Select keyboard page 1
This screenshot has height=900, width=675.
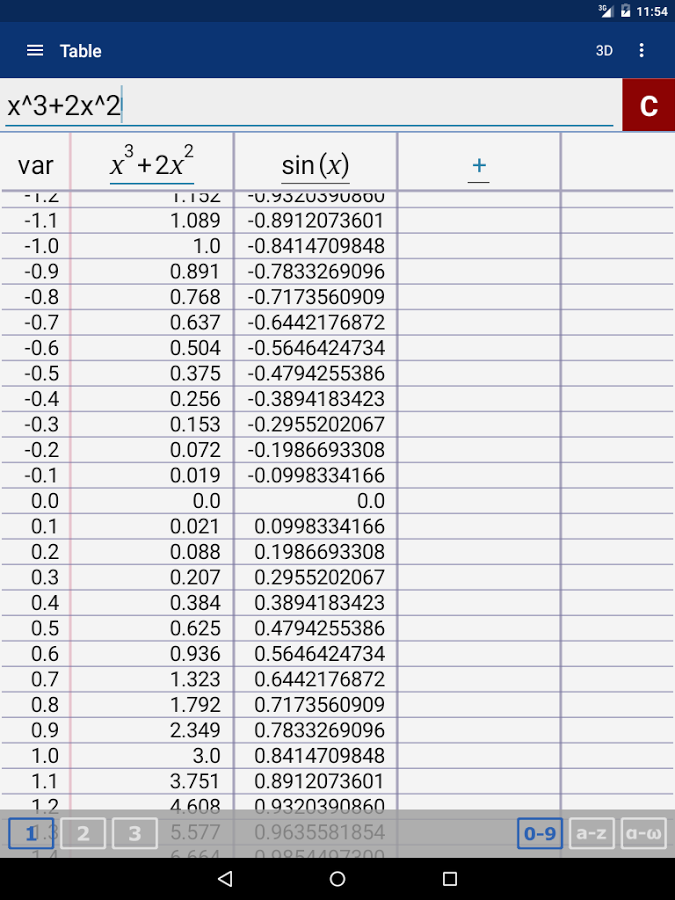(31, 833)
